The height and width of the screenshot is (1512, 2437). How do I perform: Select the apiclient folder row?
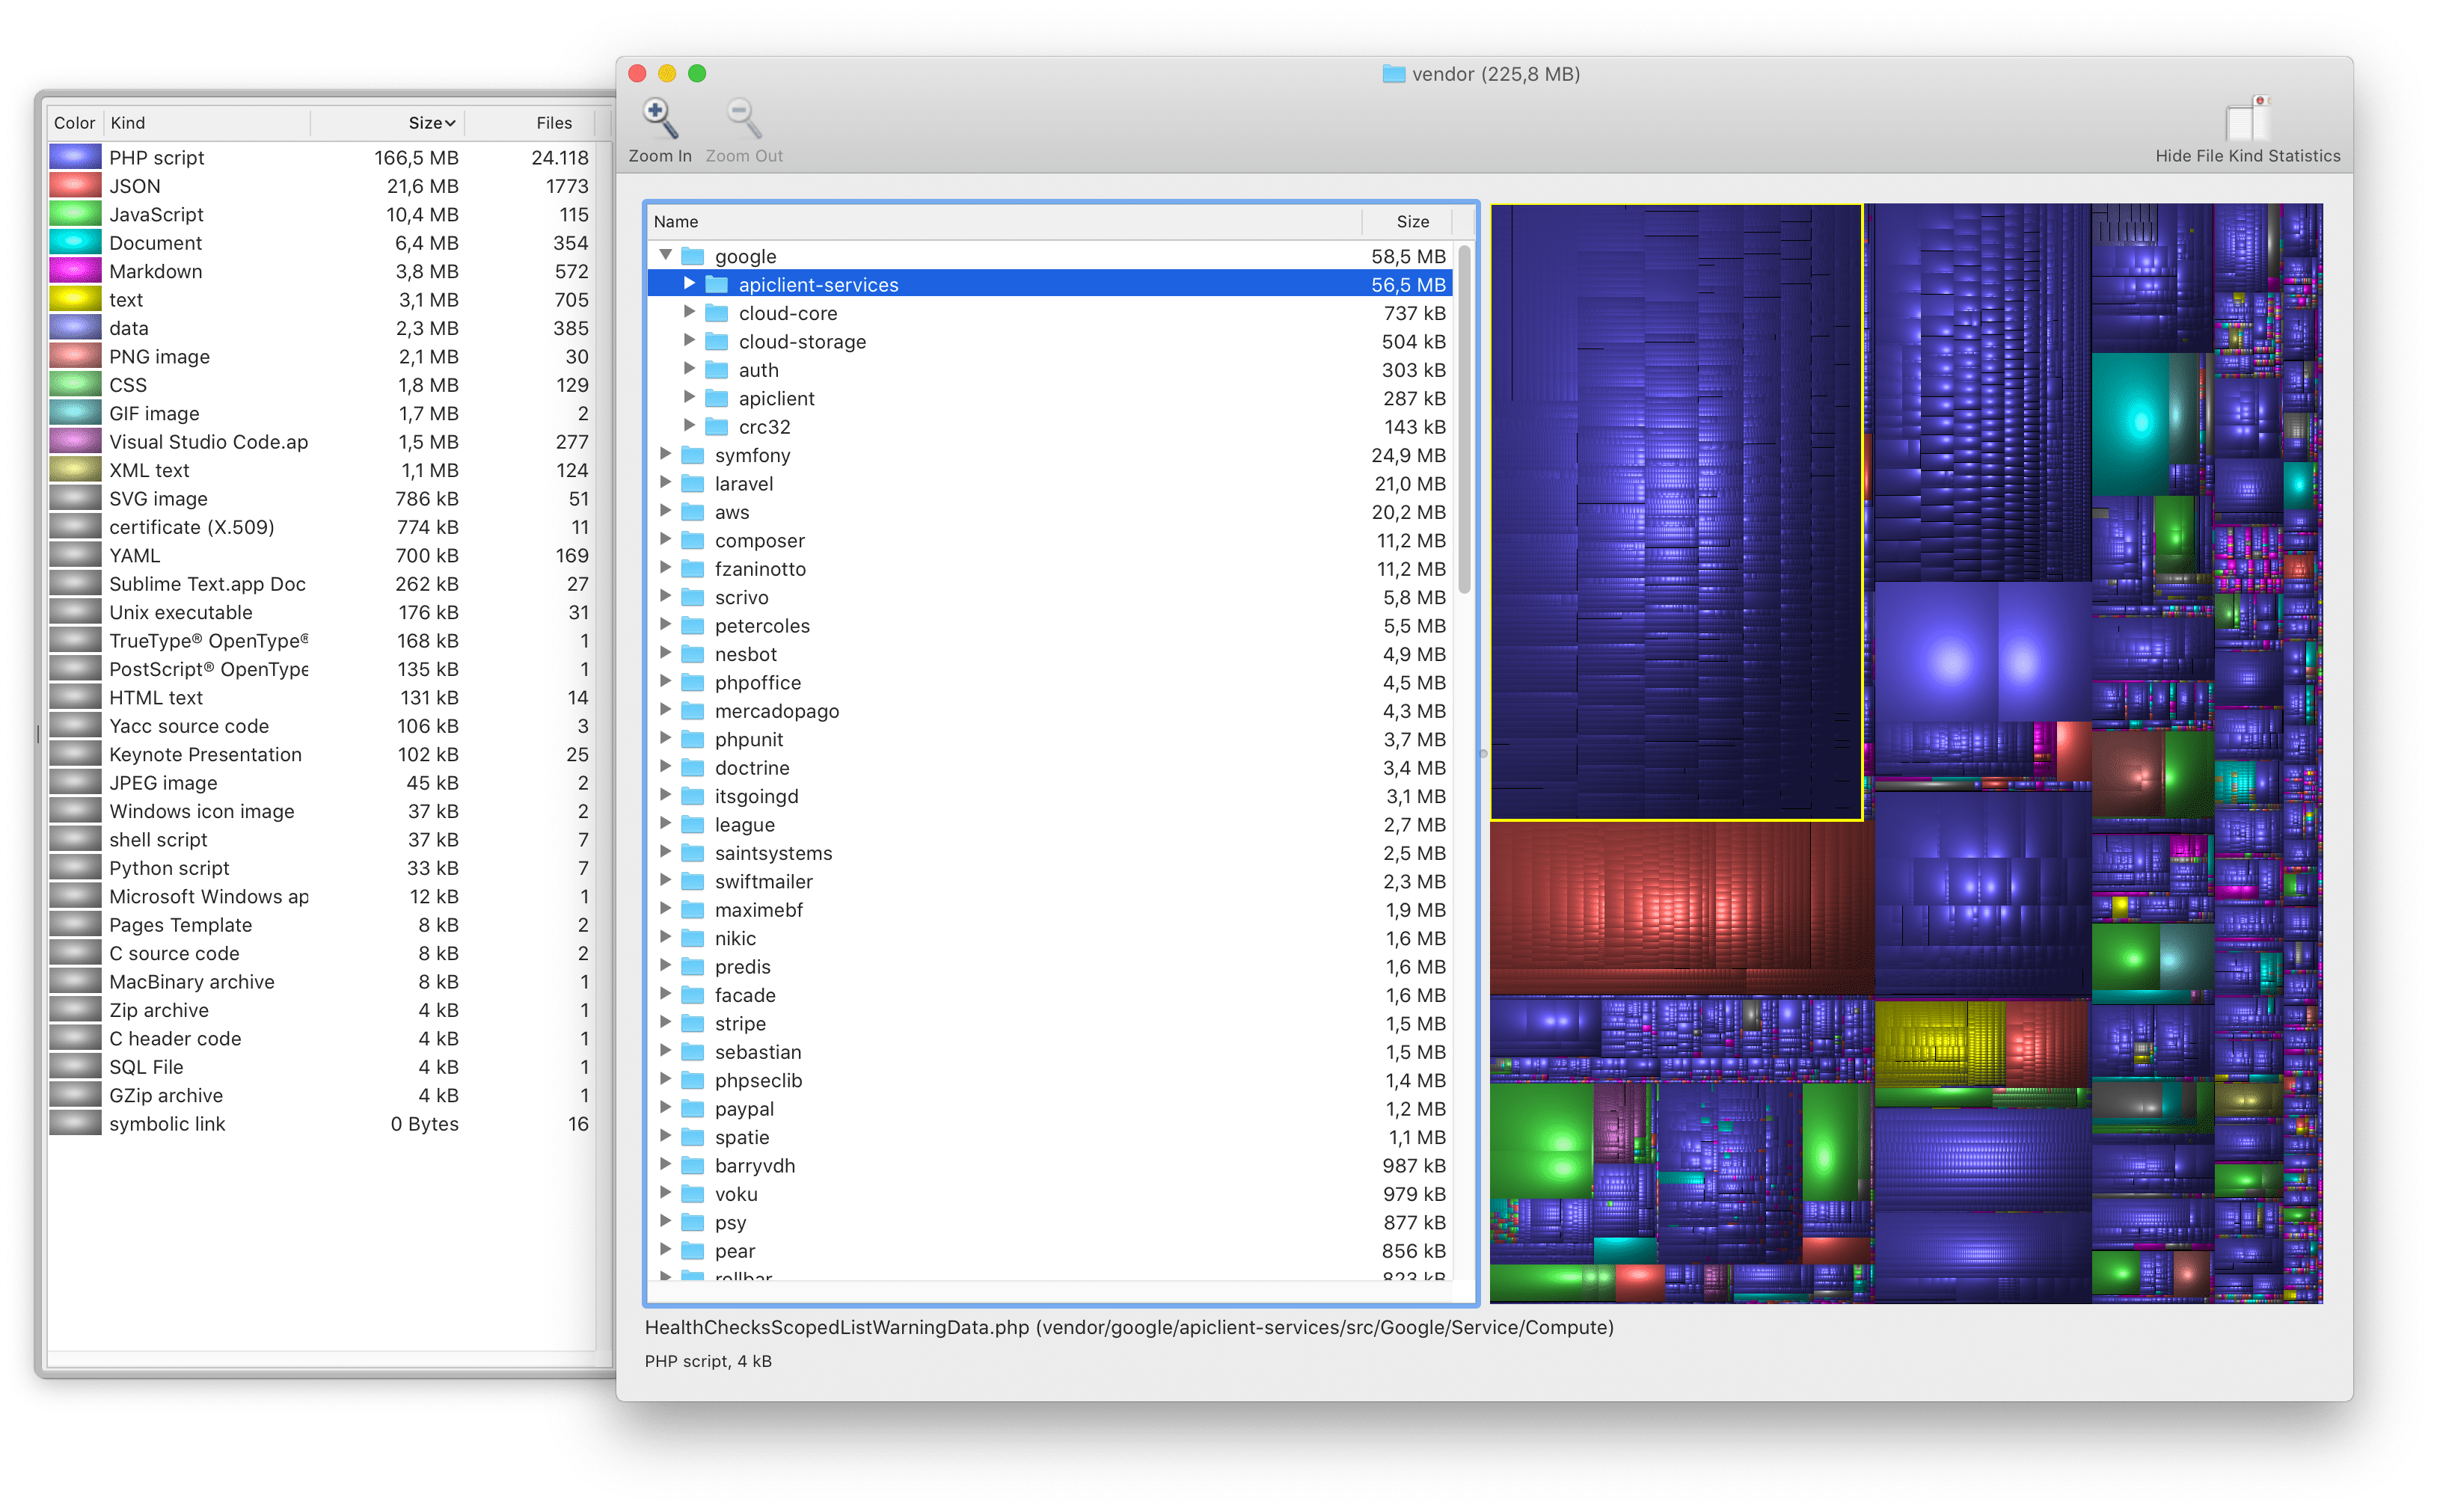coord(1050,398)
